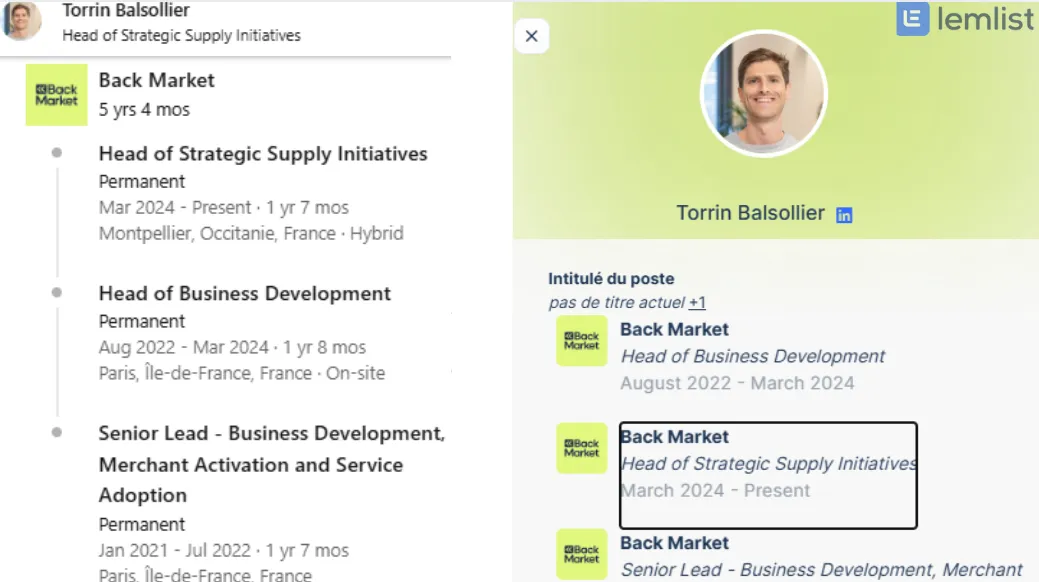Image resolution: width=1039 pixels, height=582 pixels.
Task: Click 'Permanent' under Head of Strategic Supply Initiatives
Action: (142, 182)
